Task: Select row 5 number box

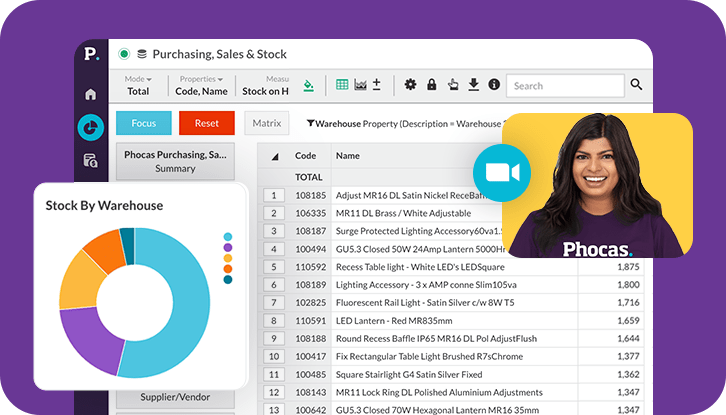Action: point(273,267)
